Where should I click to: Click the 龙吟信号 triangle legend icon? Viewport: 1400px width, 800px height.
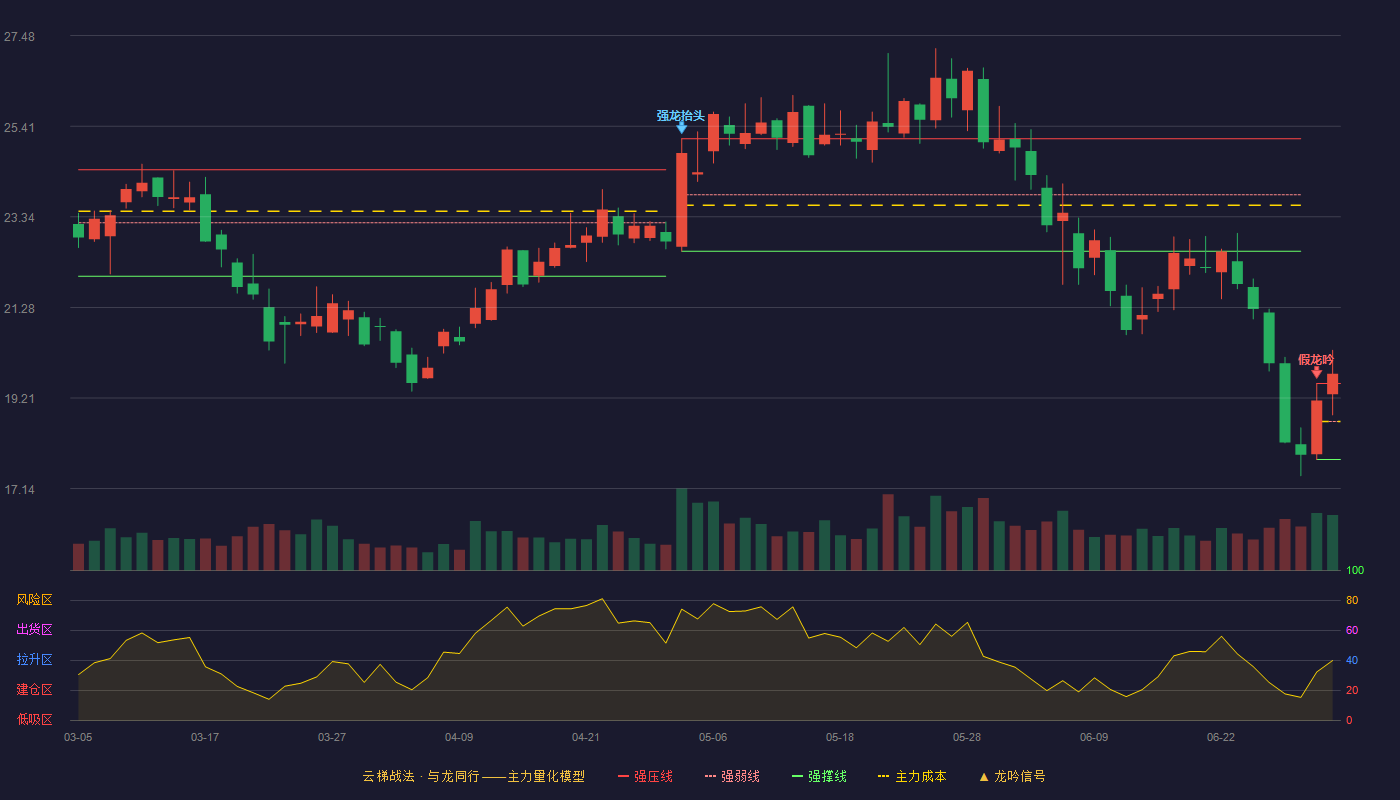tap(984, 776)
